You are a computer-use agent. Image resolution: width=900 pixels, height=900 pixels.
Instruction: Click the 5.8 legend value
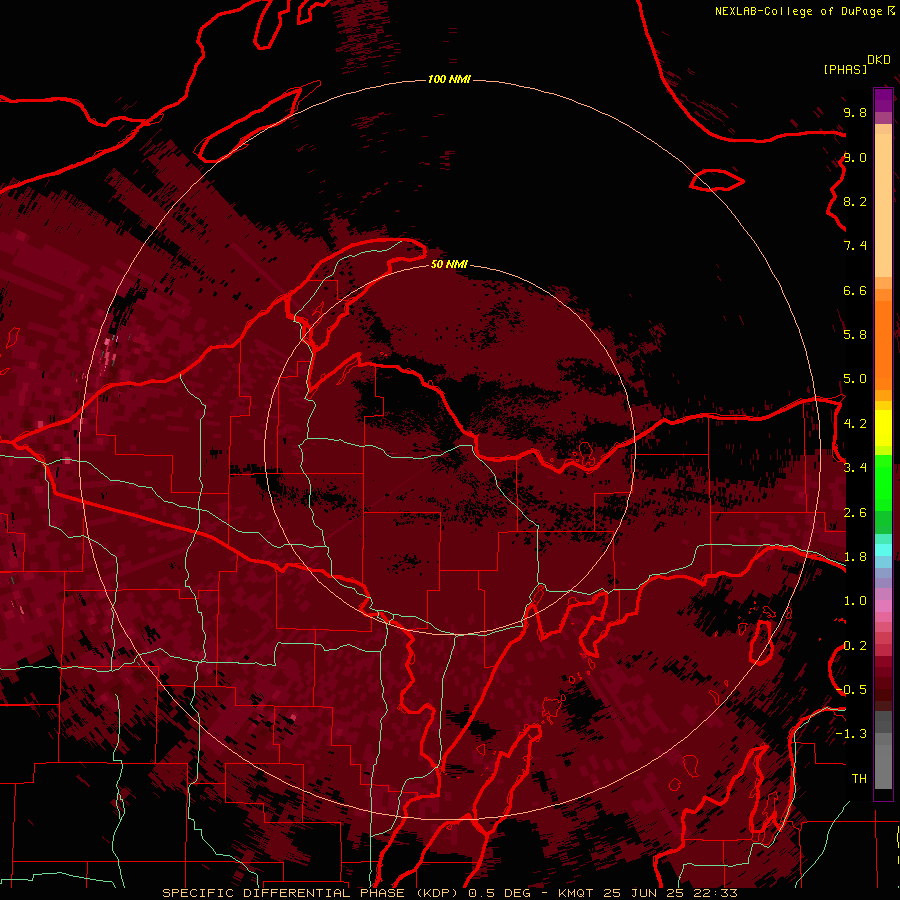pos(855,334)
